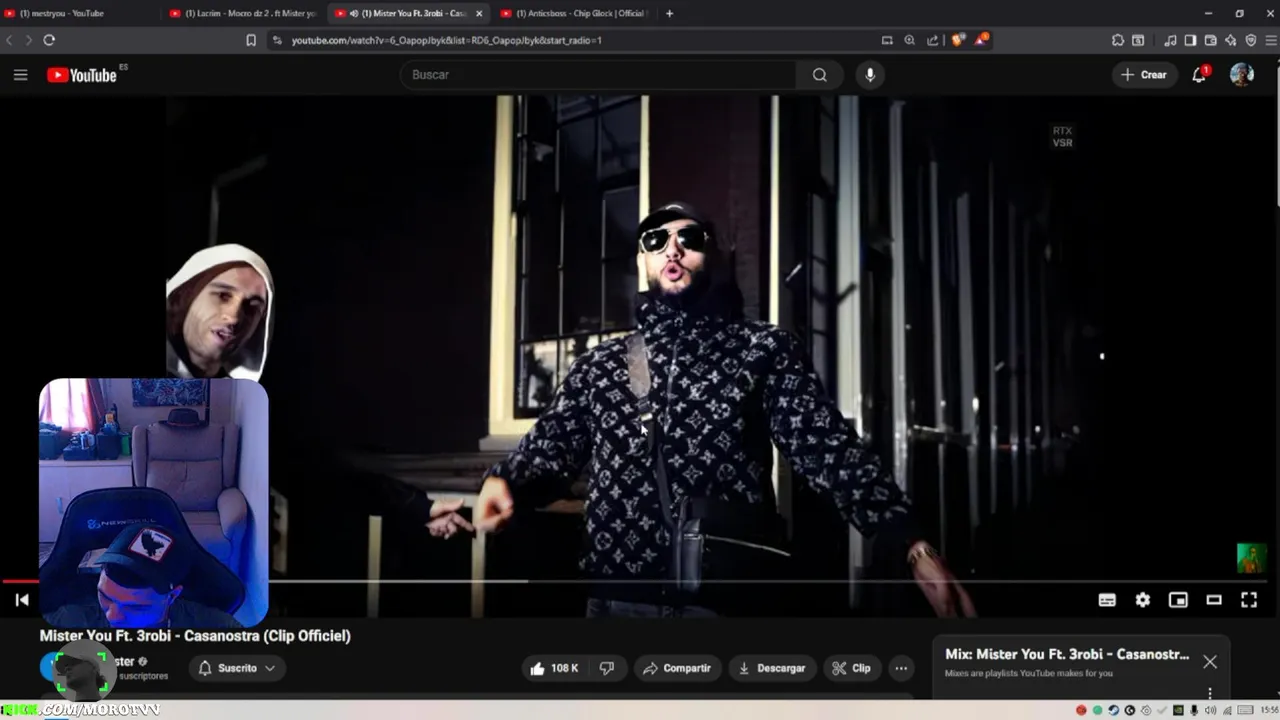This screenshot has height=720, width=1280.
Task: Open the extensions puzzle icon
Action: [x=1118, y=40]
